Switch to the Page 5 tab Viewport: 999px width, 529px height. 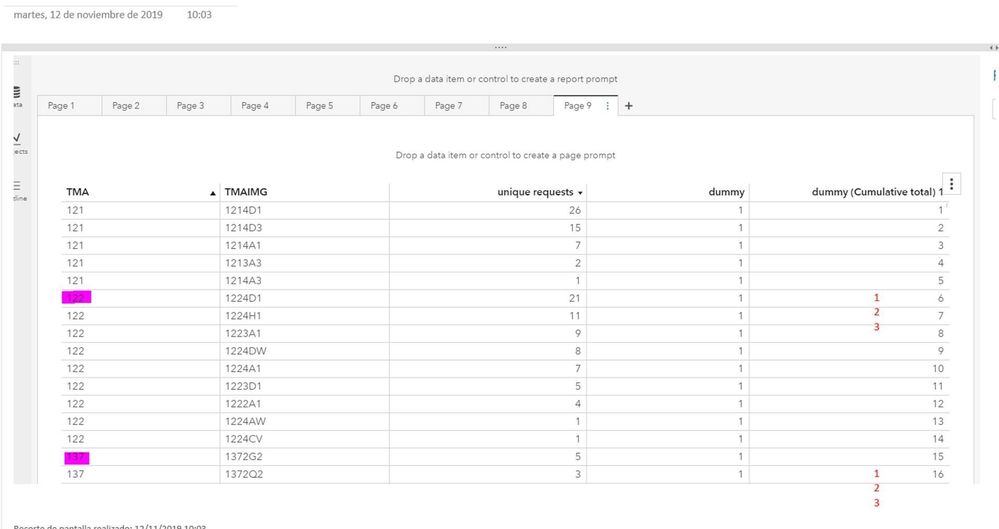tap(319, 106)
